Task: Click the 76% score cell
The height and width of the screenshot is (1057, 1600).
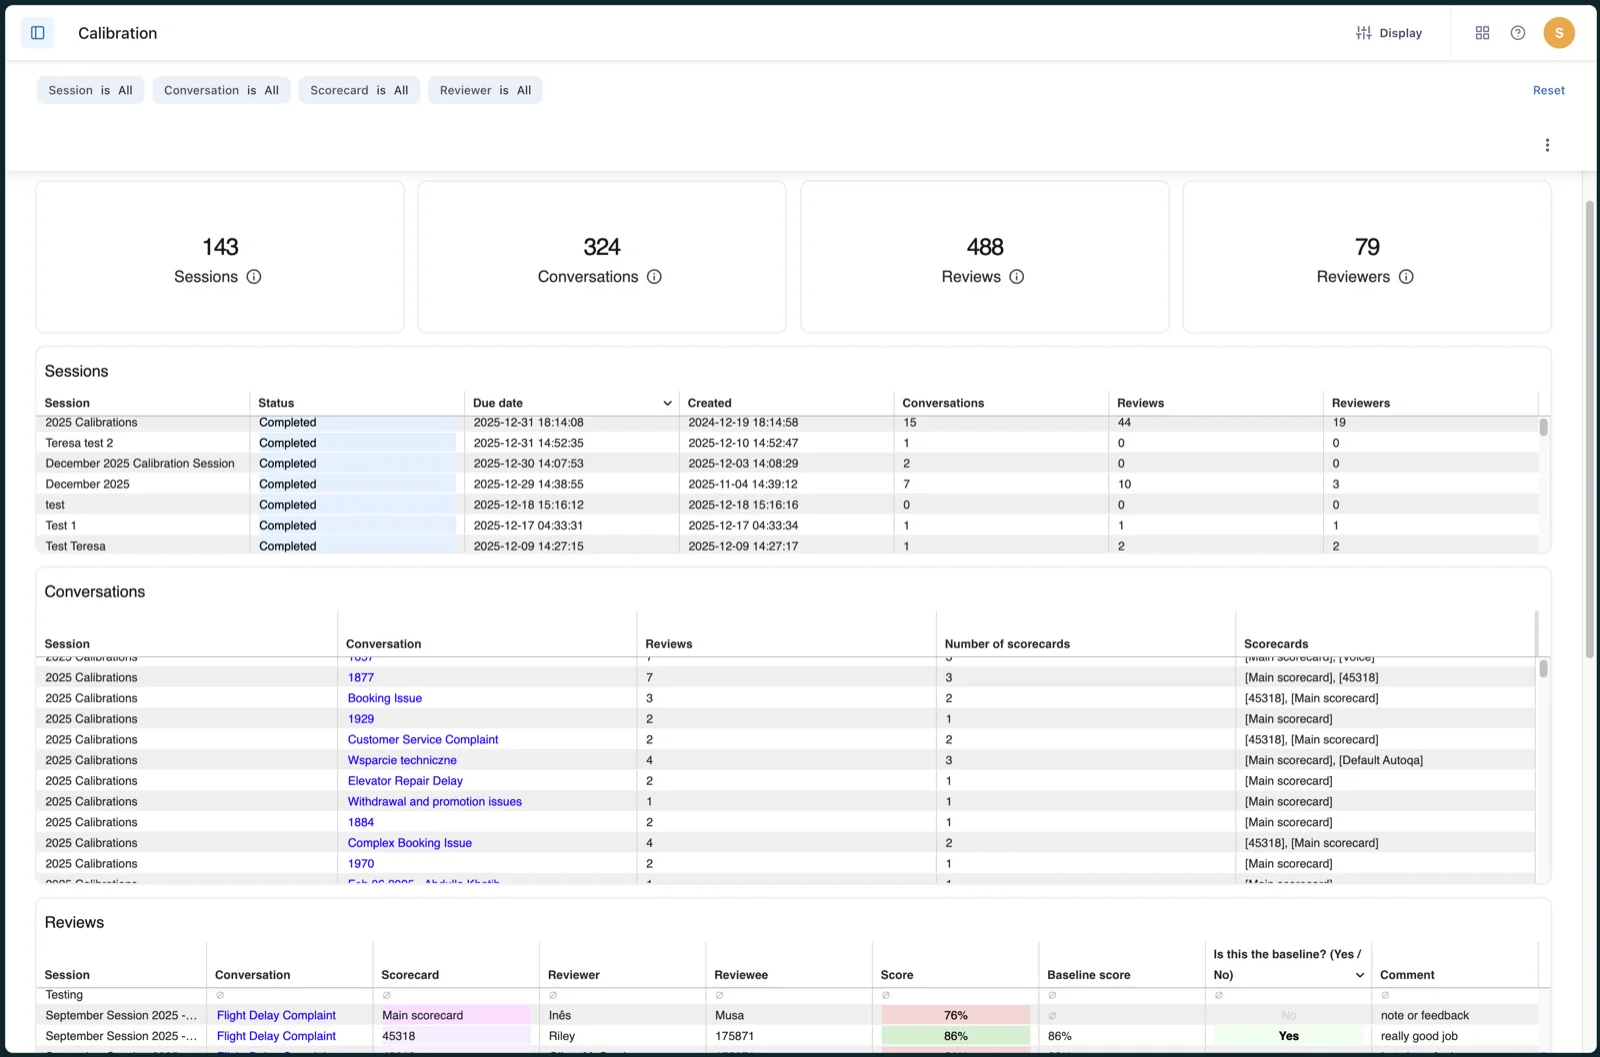Action: point(955,1016)
